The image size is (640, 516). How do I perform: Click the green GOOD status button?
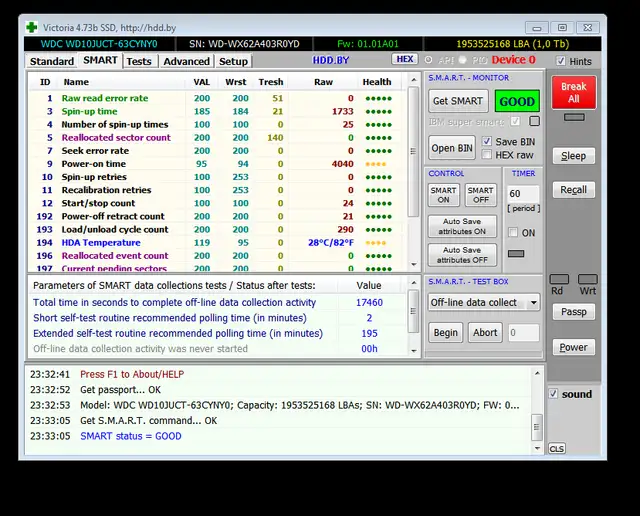tap(517, 101)
